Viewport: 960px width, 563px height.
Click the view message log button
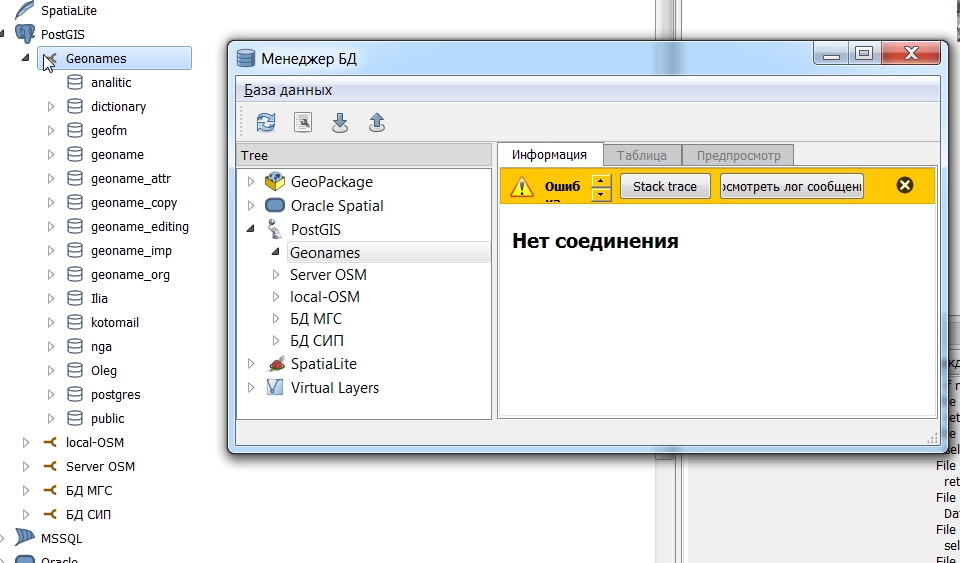[792, 186]
